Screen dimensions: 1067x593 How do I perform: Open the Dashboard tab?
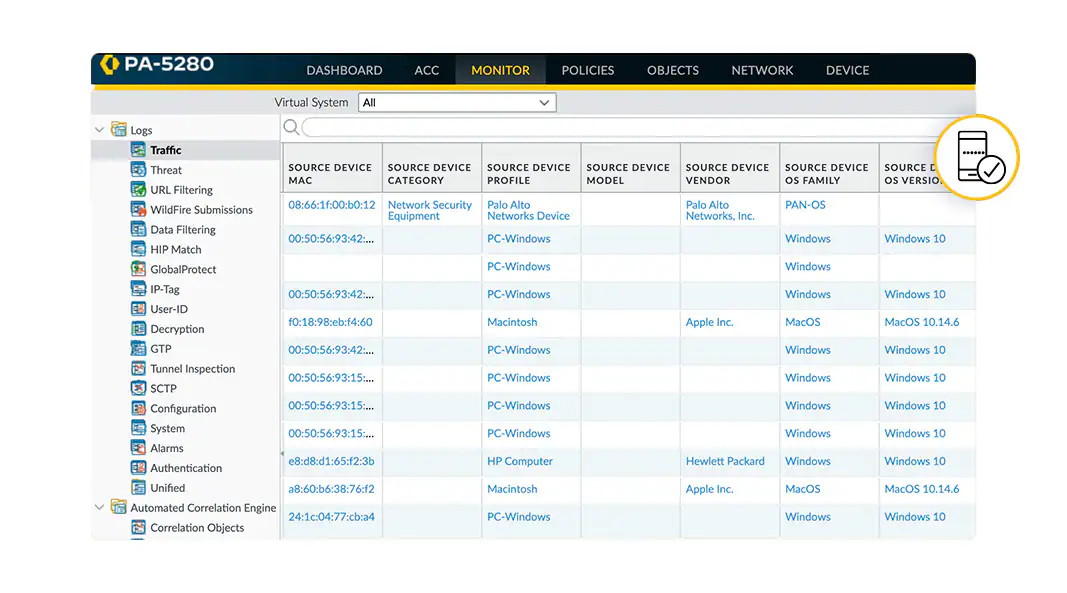344,70
